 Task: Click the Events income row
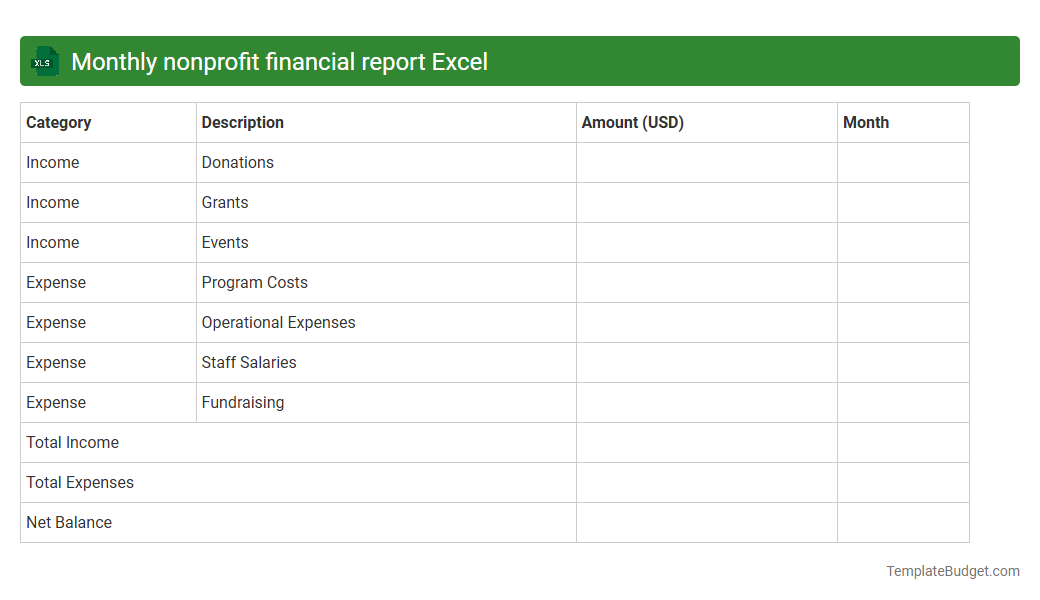224,242
